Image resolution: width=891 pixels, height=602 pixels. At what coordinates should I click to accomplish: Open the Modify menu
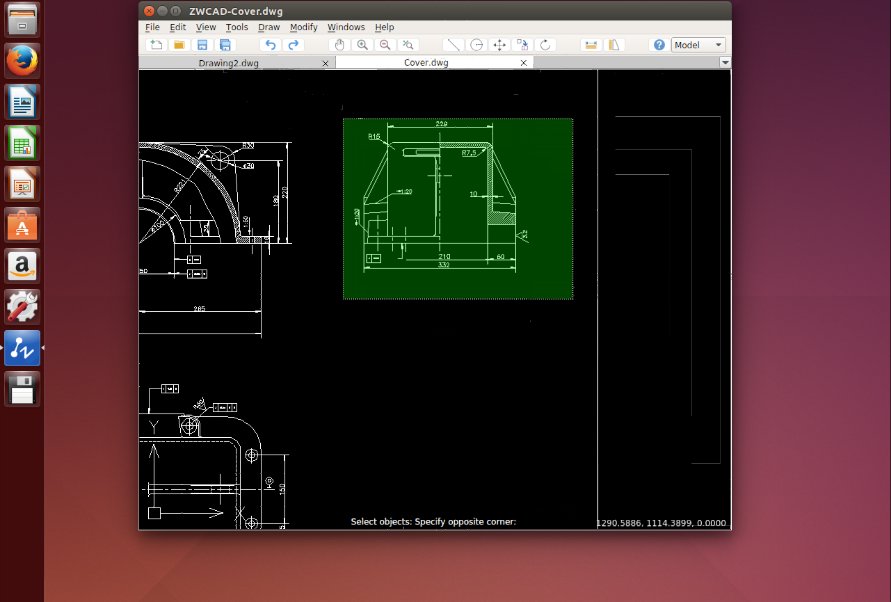tap(303, 27)
